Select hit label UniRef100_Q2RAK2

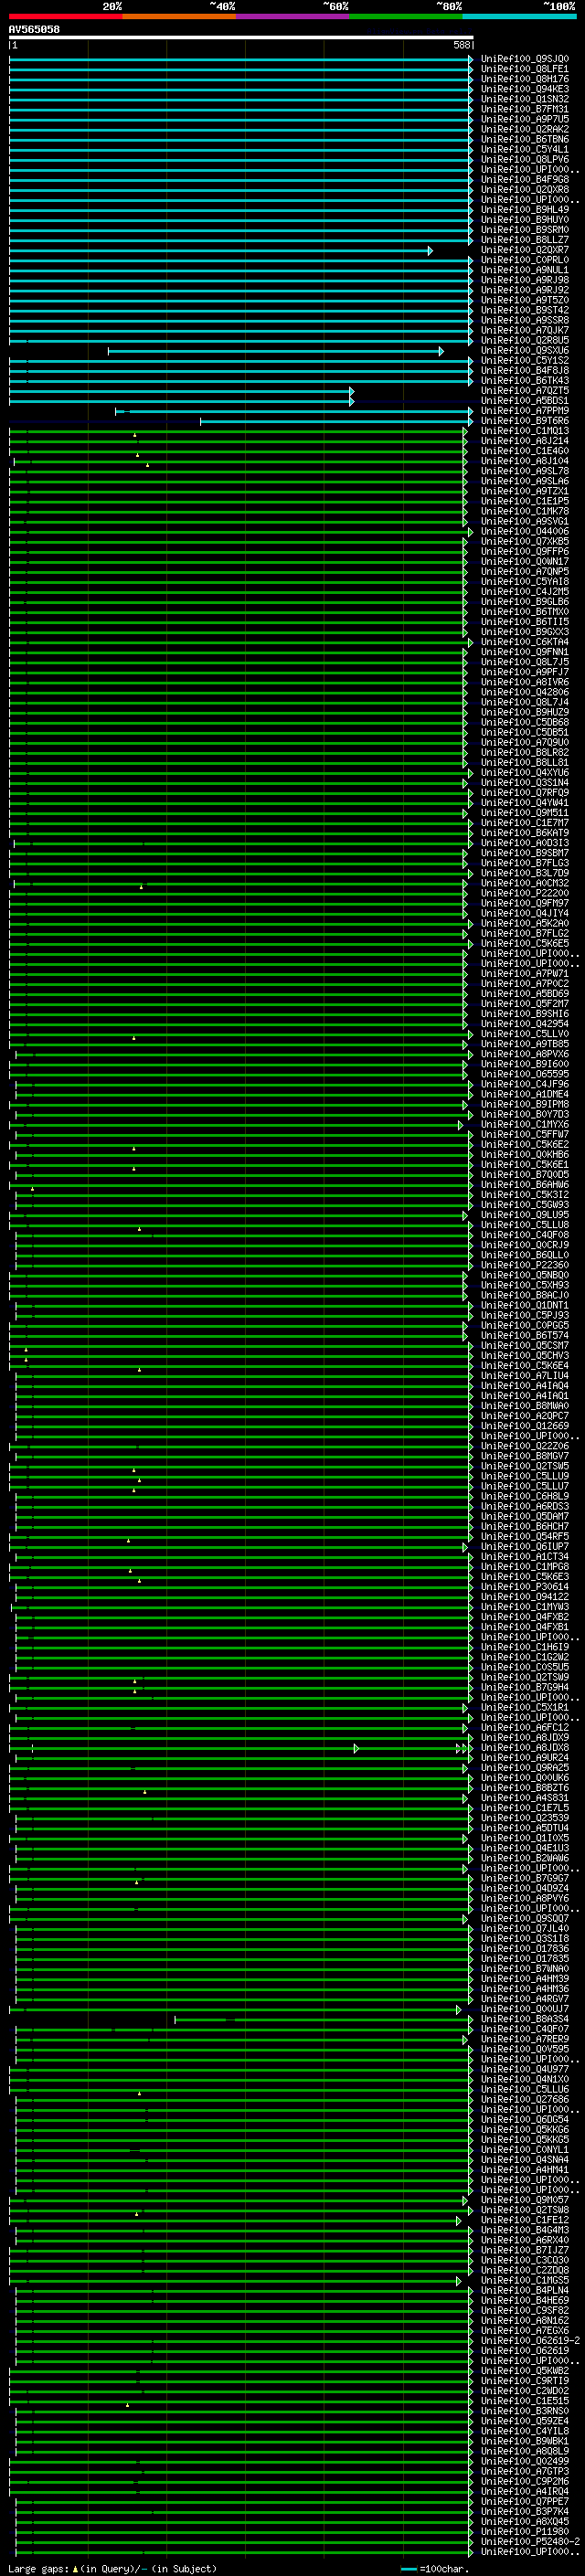pos(524,129)
